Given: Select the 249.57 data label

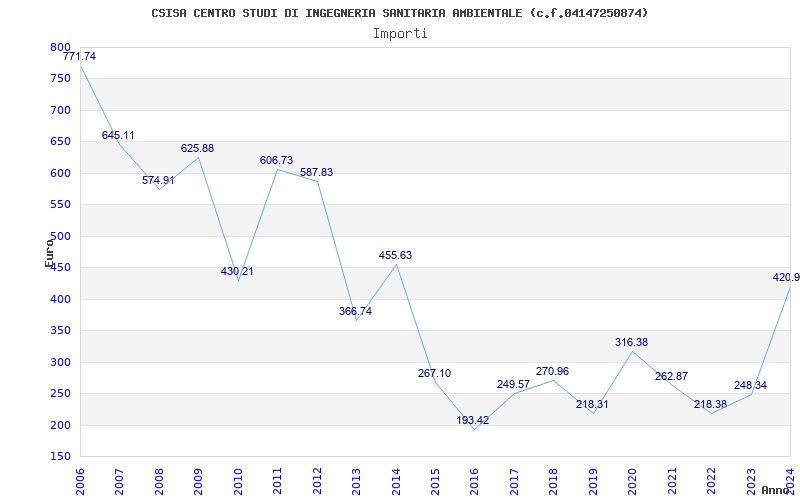Looking at the screenshot, I should 514,385.
